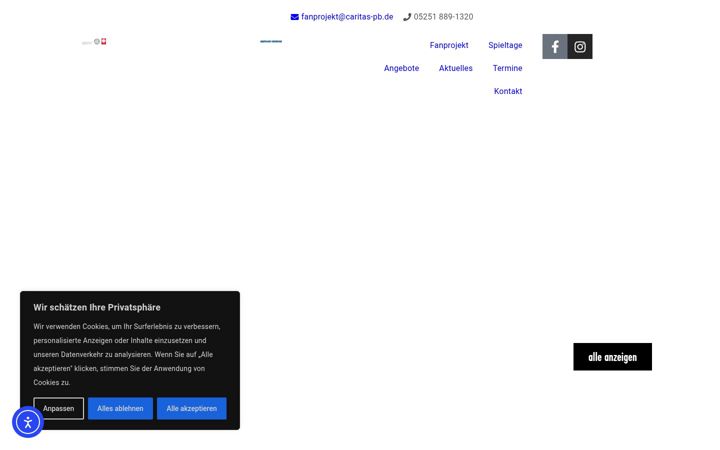This screenshot has height=450, width=720.
Task: Click the small site logo at top left
Action: 94,42
